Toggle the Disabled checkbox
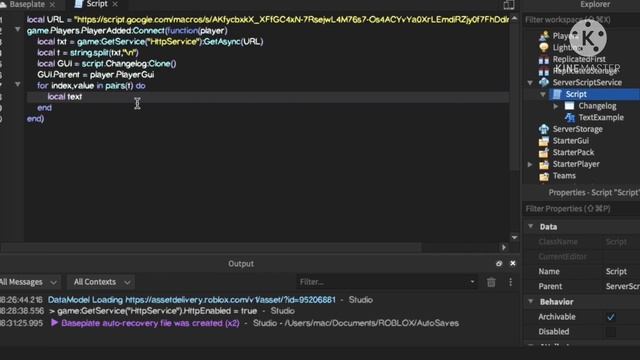Screen dimensions: 640x360 [x=611, y=332]
